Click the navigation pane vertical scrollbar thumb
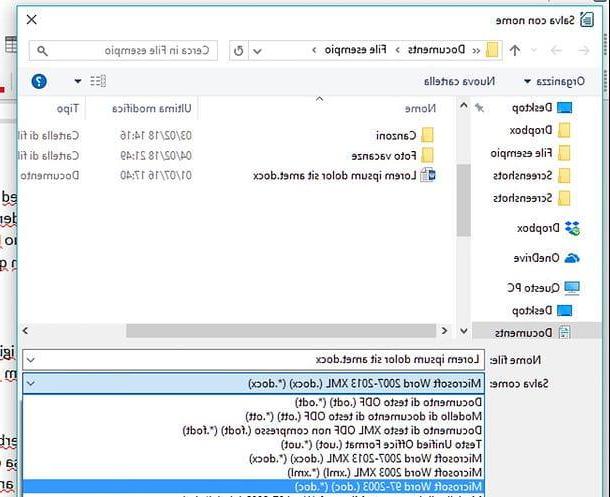610x497 pixels. 464,201
